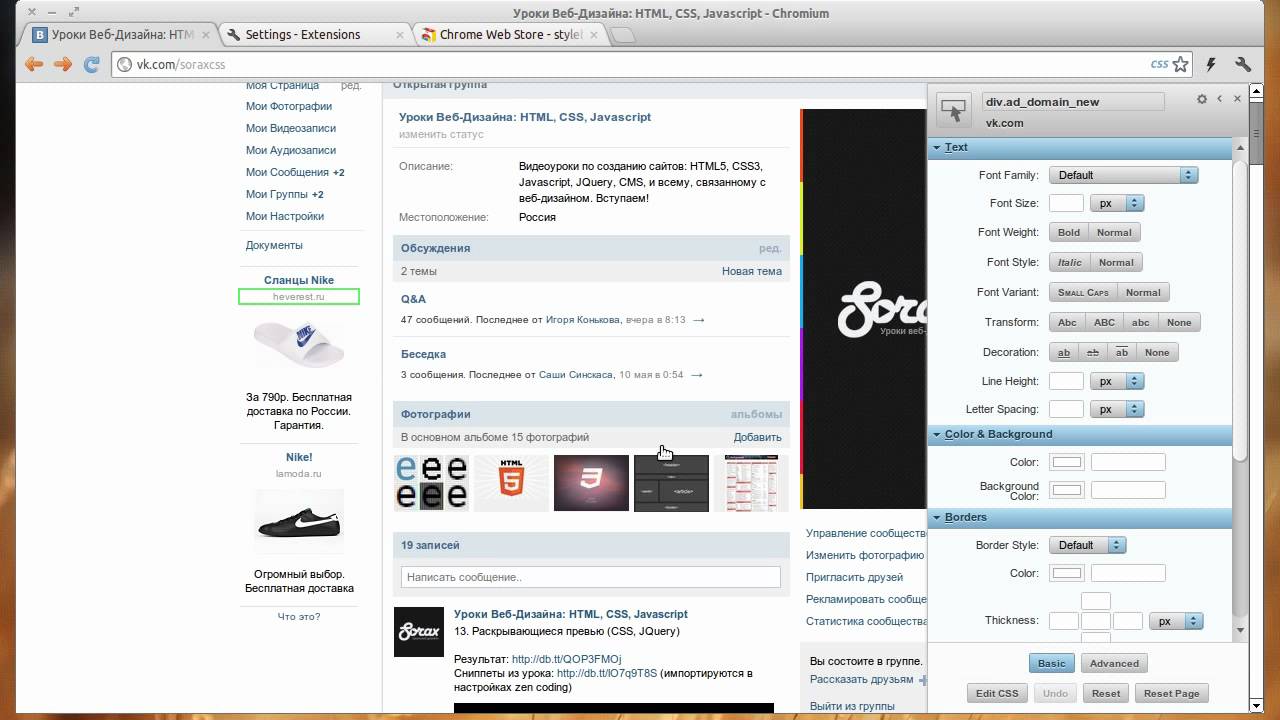Open Thickness unit px dropdown
Viewport: 1280px width, 720px height.
click(x=1175, y=621)
